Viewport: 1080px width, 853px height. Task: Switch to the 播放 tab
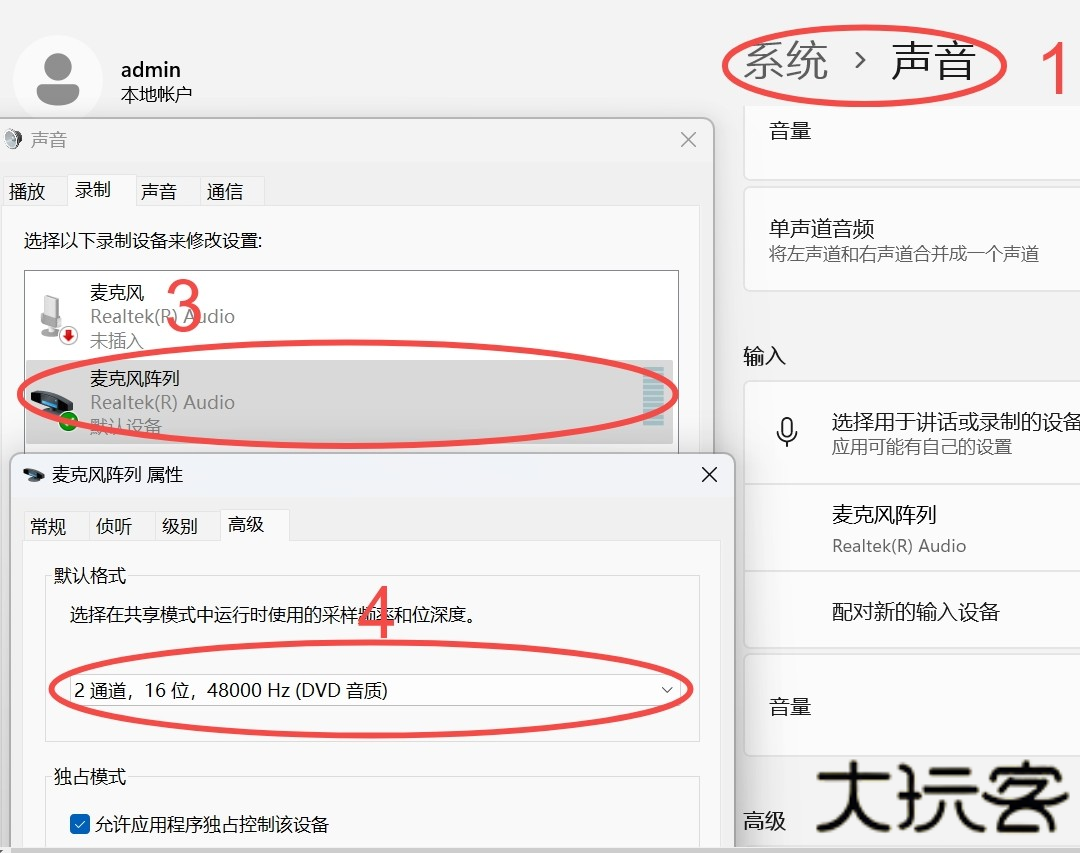[x=28, y=191]
